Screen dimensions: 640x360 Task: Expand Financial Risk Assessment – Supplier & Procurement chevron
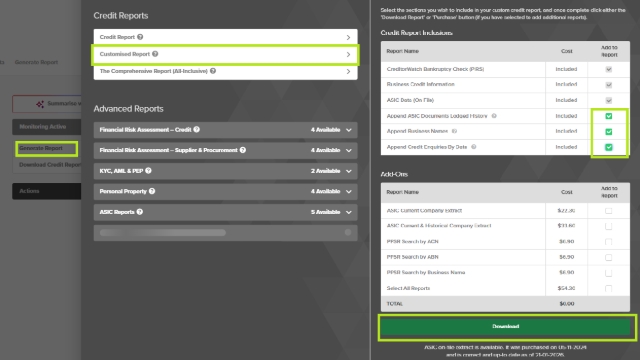[349, 150]
